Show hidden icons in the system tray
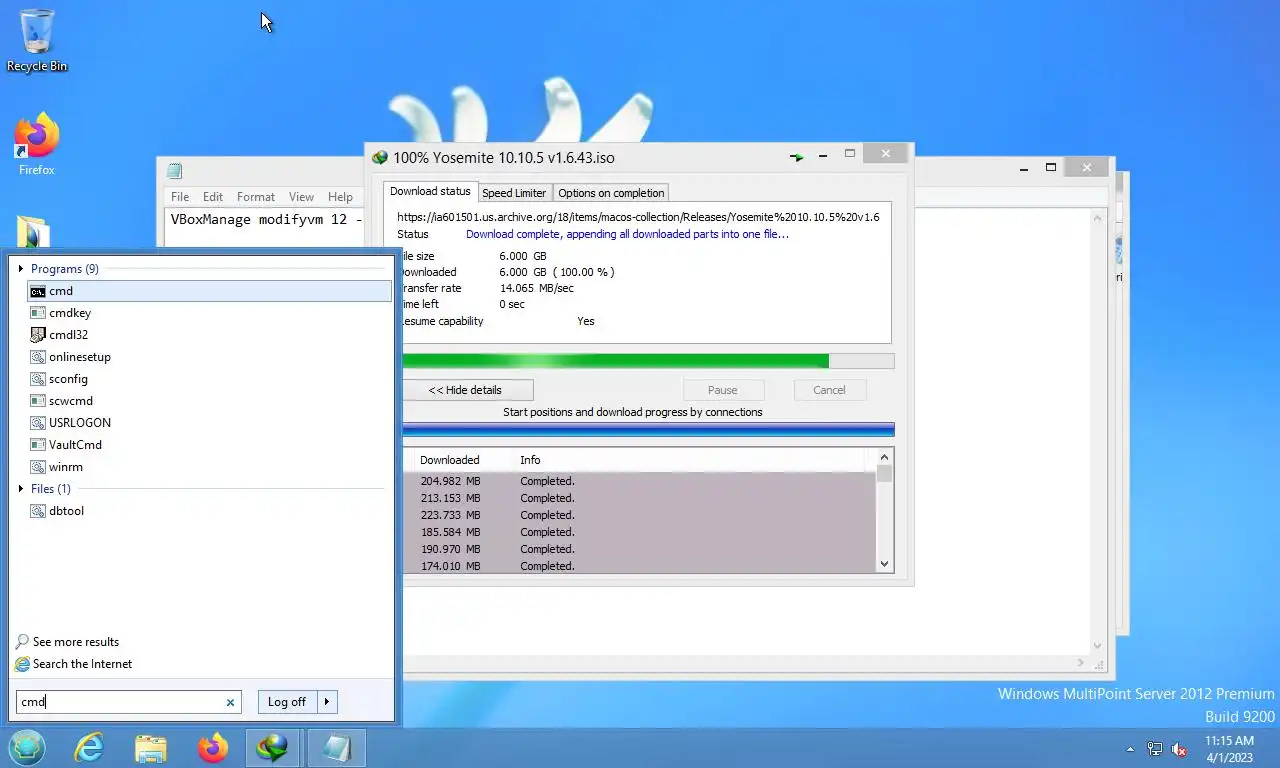The height and width of the screenshot is (768, 1280). coord(1130,749)
